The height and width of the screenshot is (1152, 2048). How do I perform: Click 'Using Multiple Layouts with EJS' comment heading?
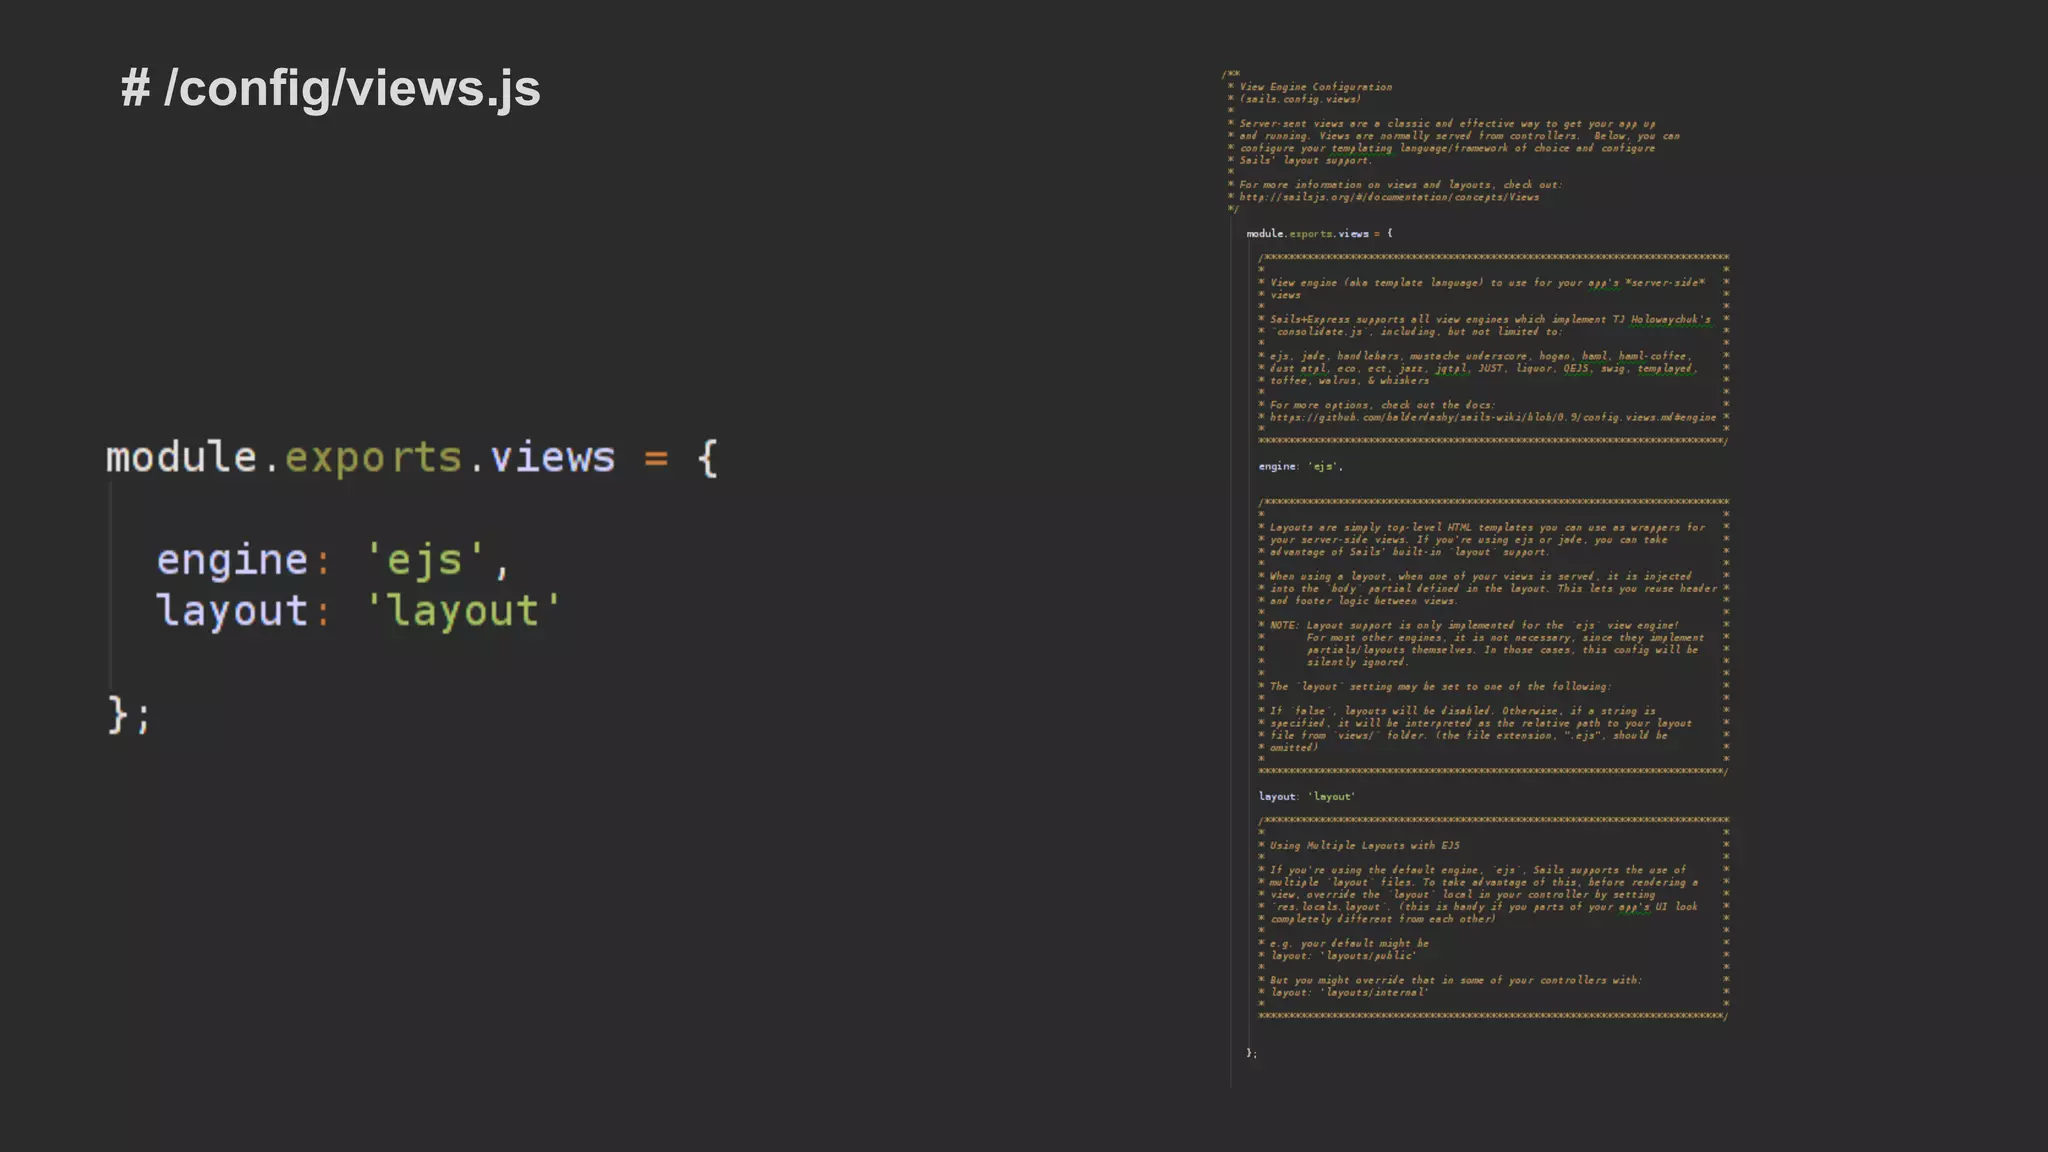pos(1365,846)
